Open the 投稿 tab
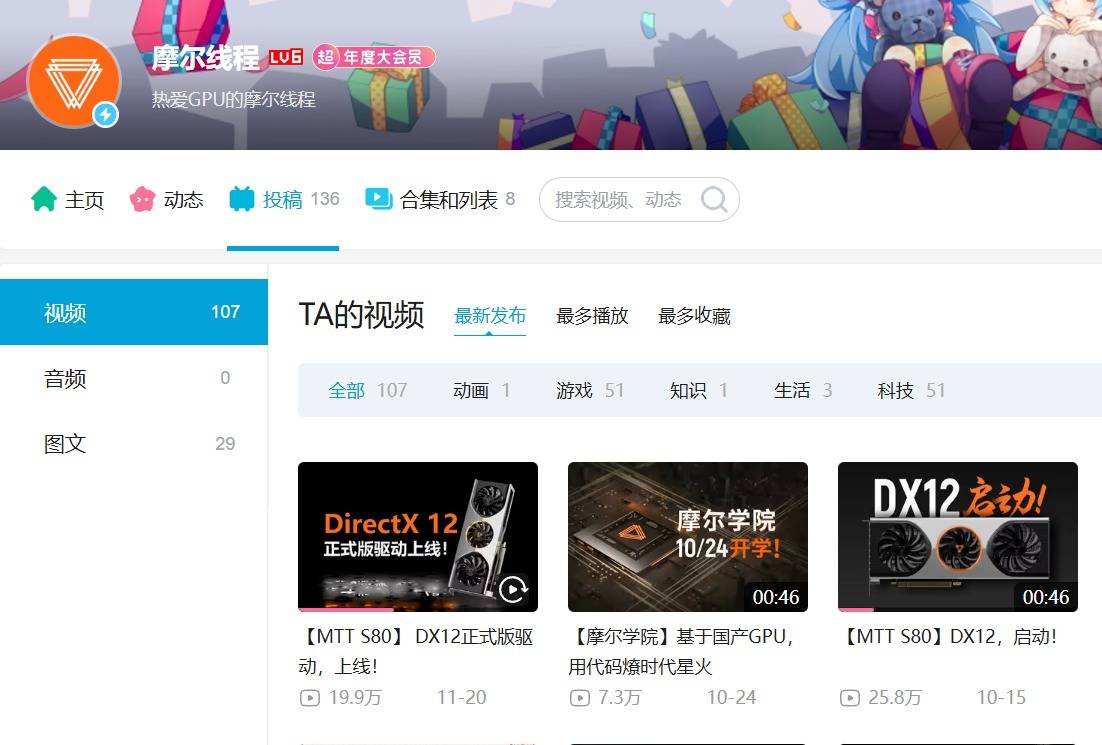This screenshot has height=745, width=1102. click(283, 200)
